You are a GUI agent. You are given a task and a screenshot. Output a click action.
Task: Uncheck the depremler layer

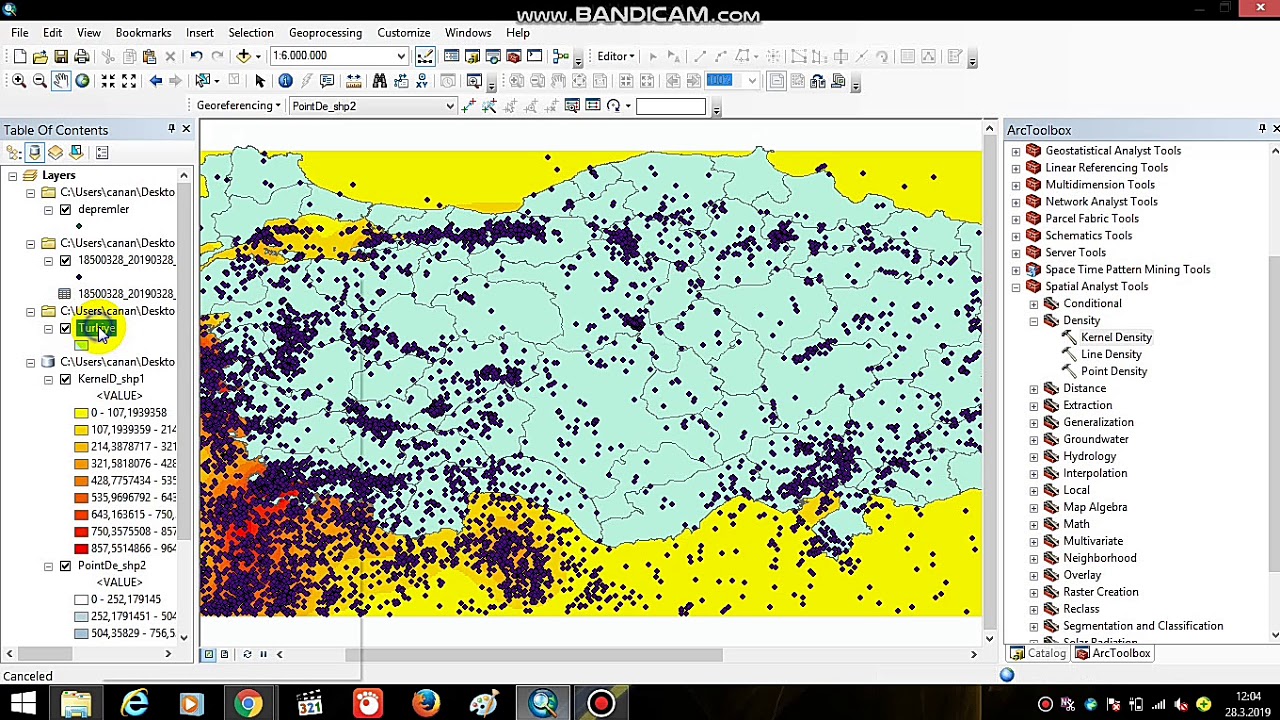pos(65,209)
